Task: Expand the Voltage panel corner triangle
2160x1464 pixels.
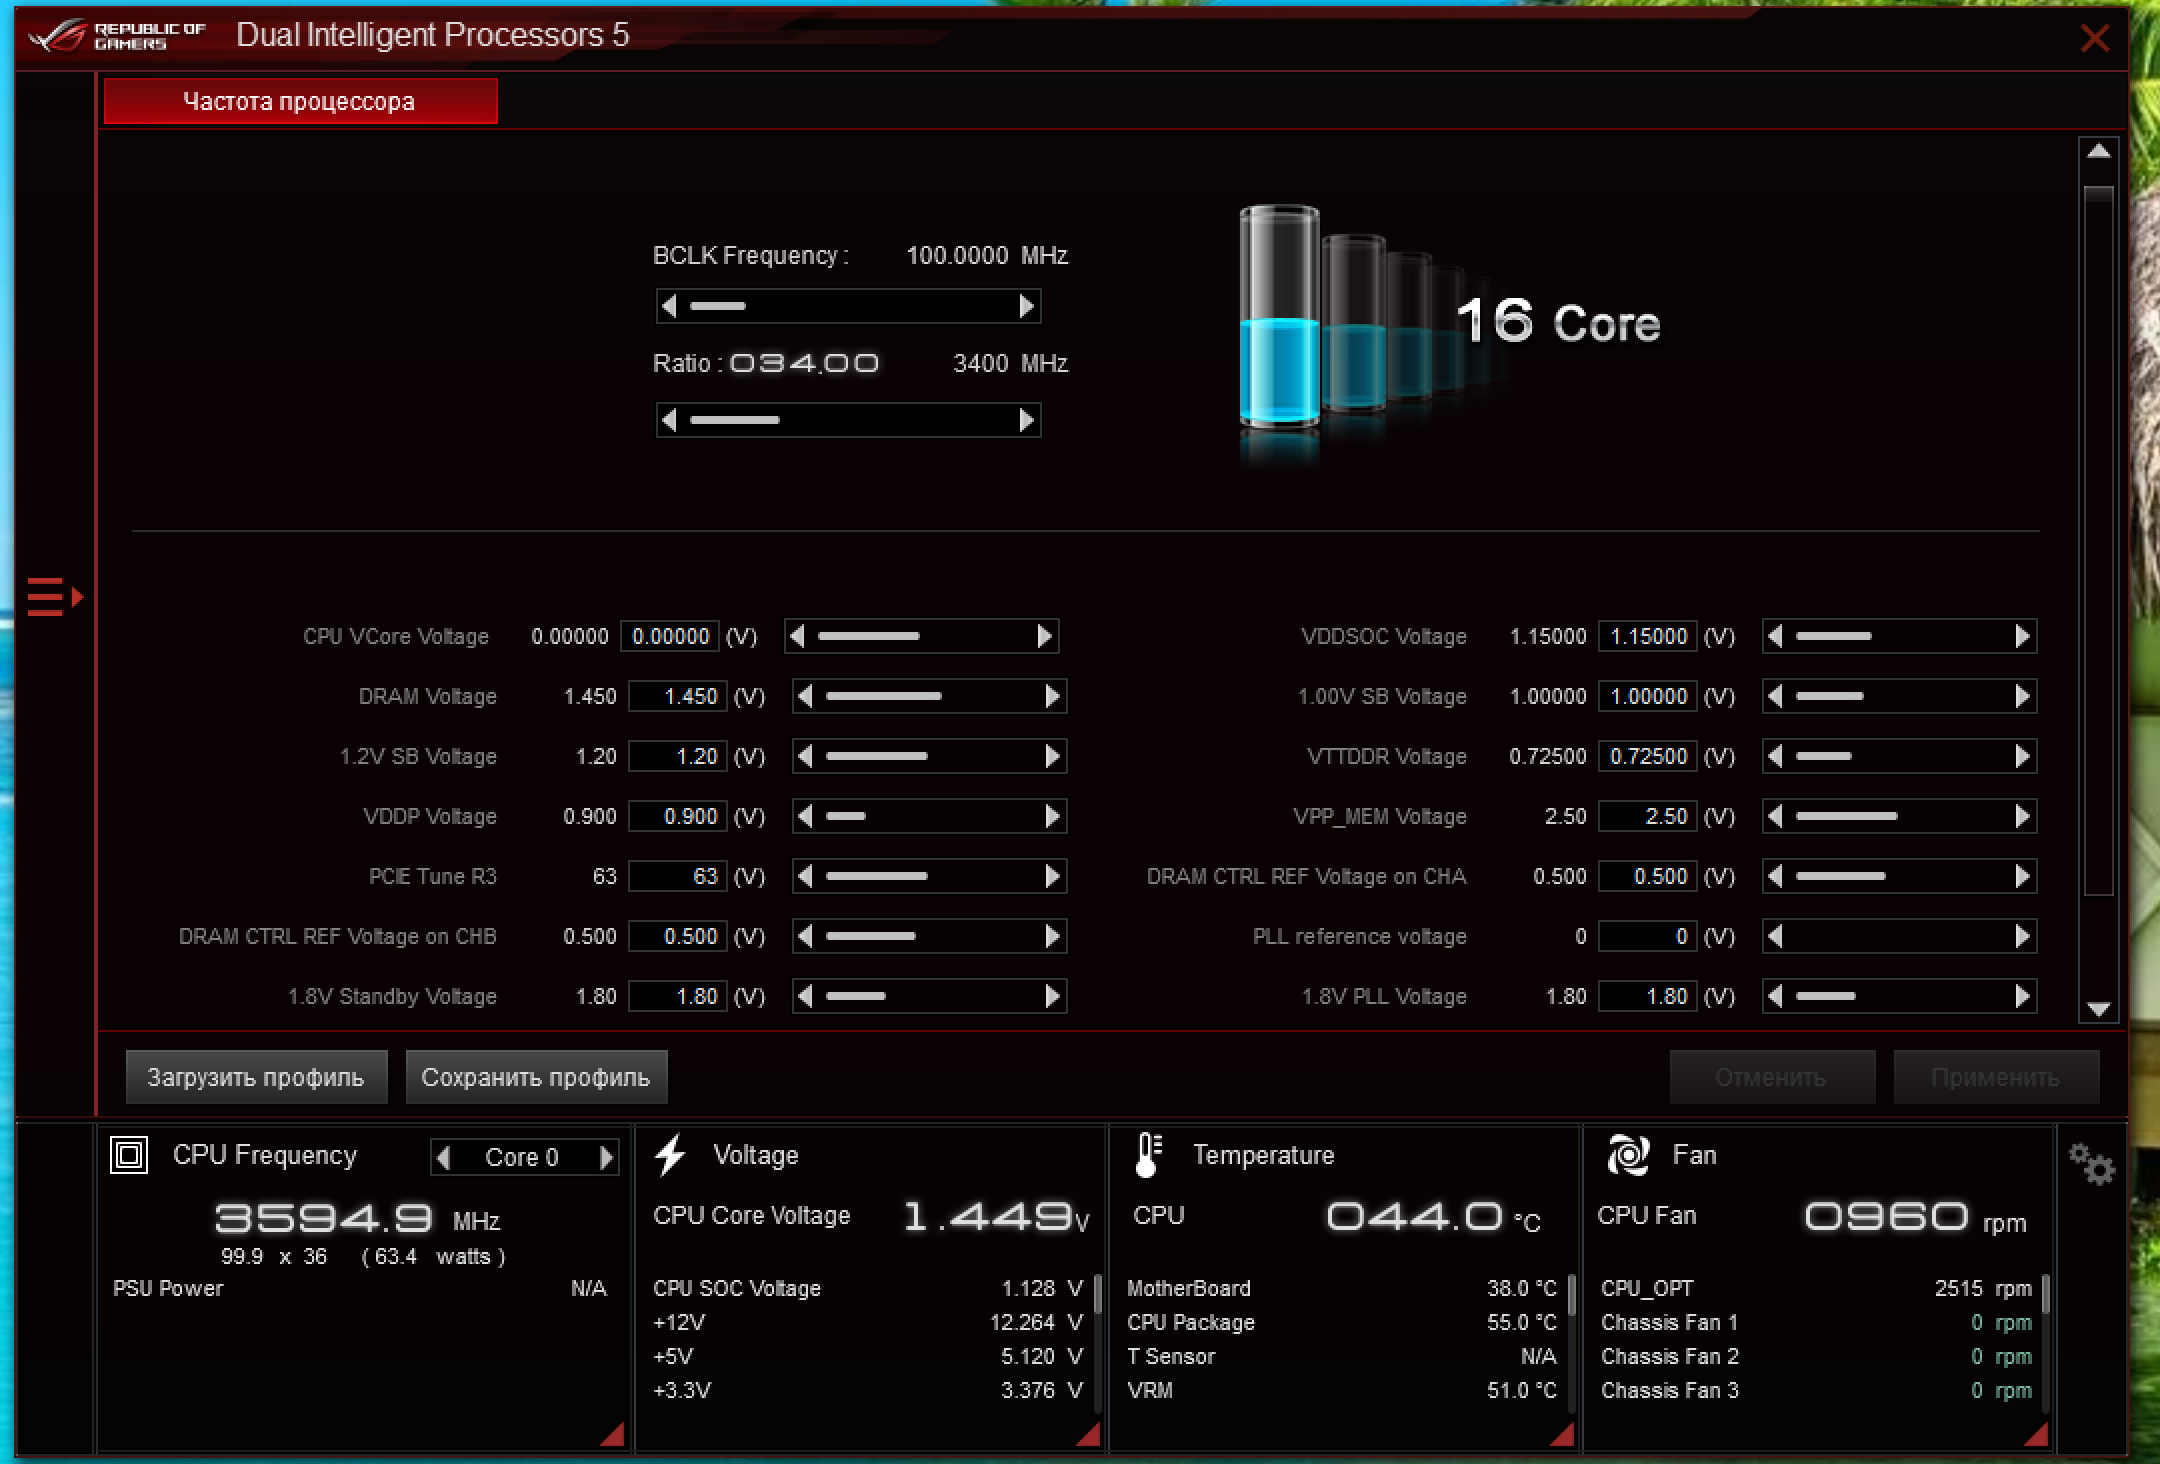Action: (1089, 1436)
